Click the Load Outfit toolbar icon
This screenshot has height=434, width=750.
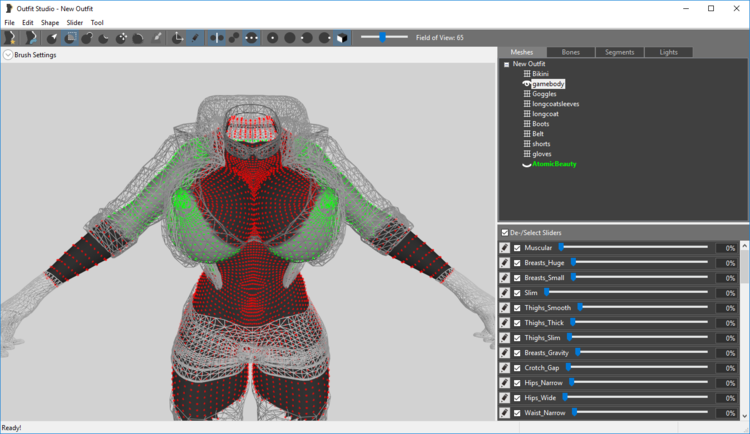click(x=31, y=38)
